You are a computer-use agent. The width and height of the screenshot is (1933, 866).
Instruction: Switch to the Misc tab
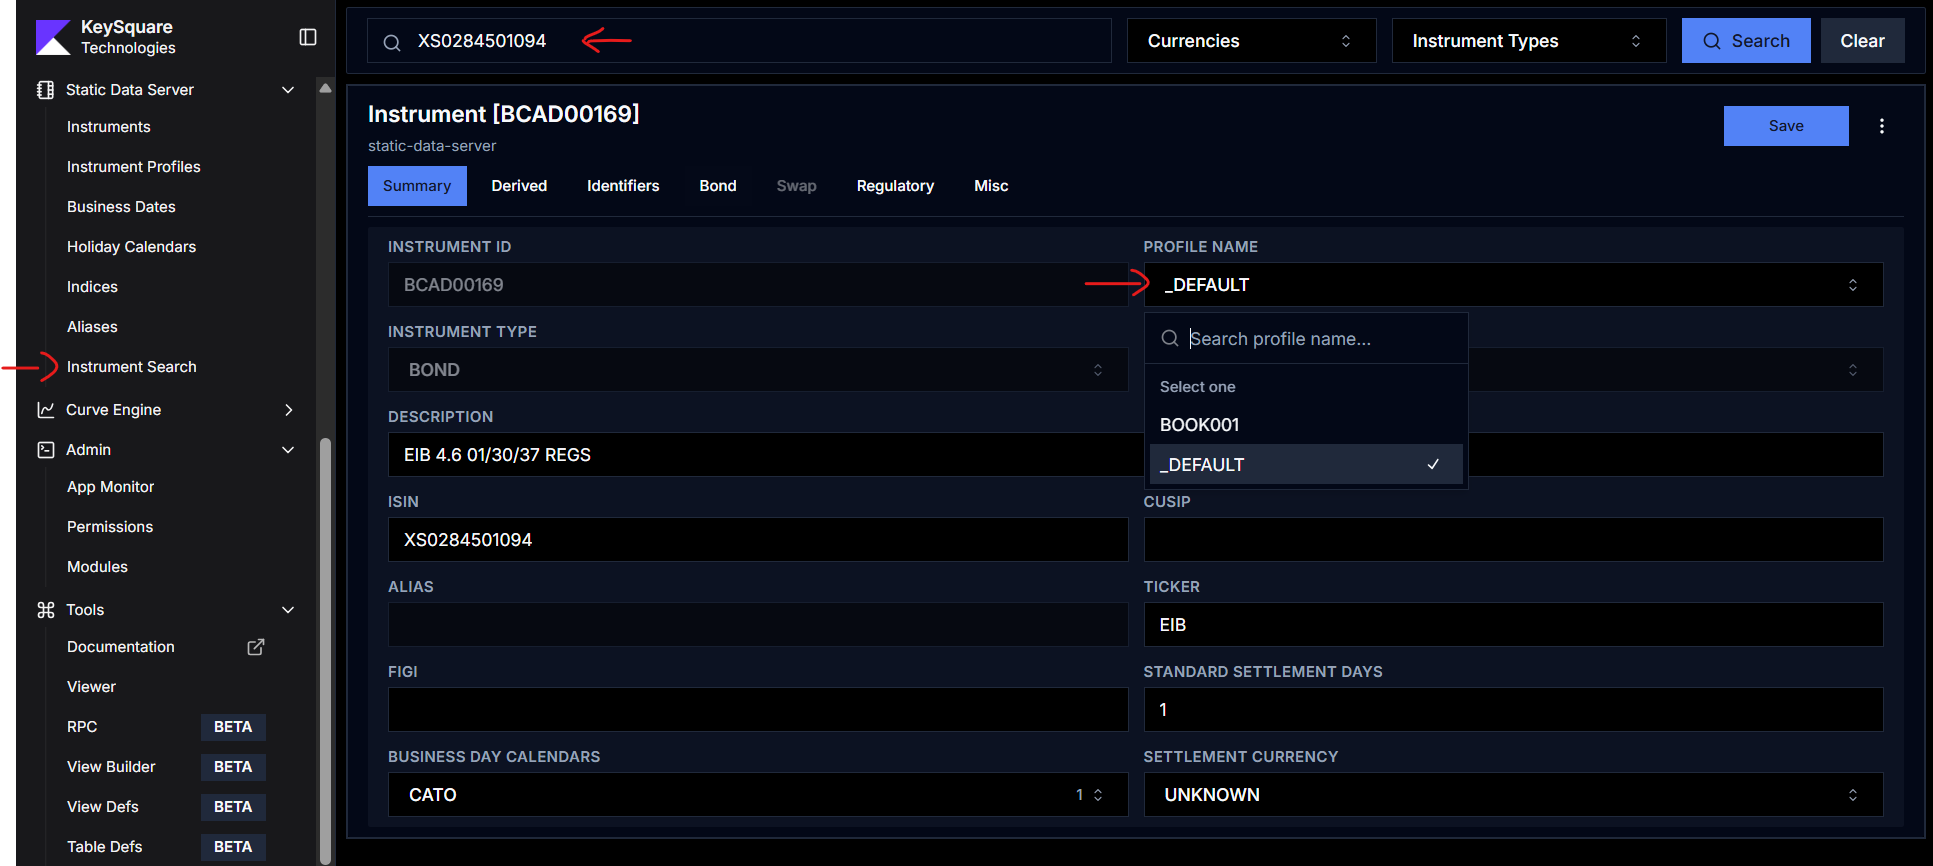pyautogui.click(x=991, y=186)
